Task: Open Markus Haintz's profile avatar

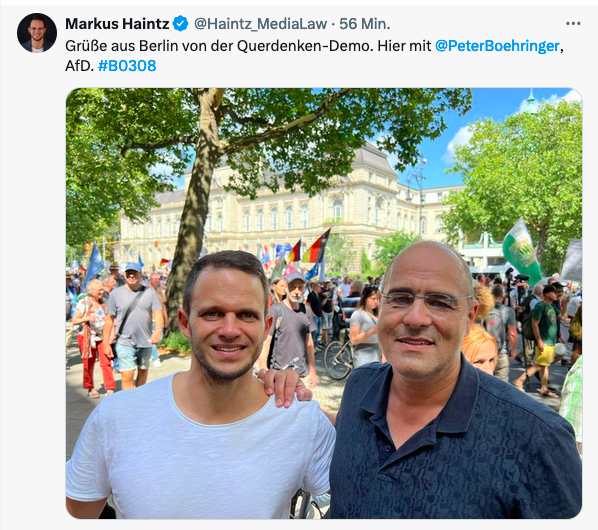Action: coord(37,33)
